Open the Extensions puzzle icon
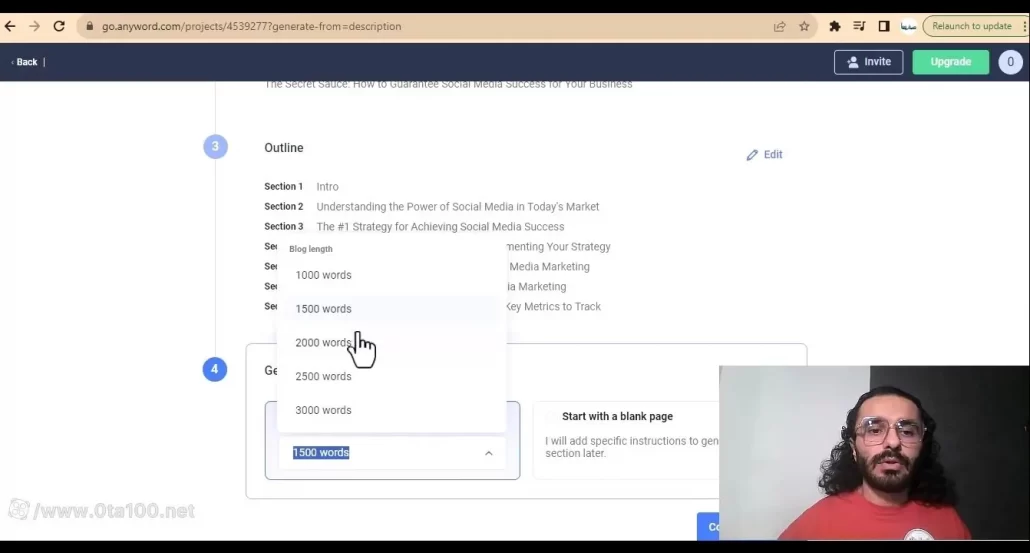The height and width of the screenshot is (553, 1030). pos(834,26)
